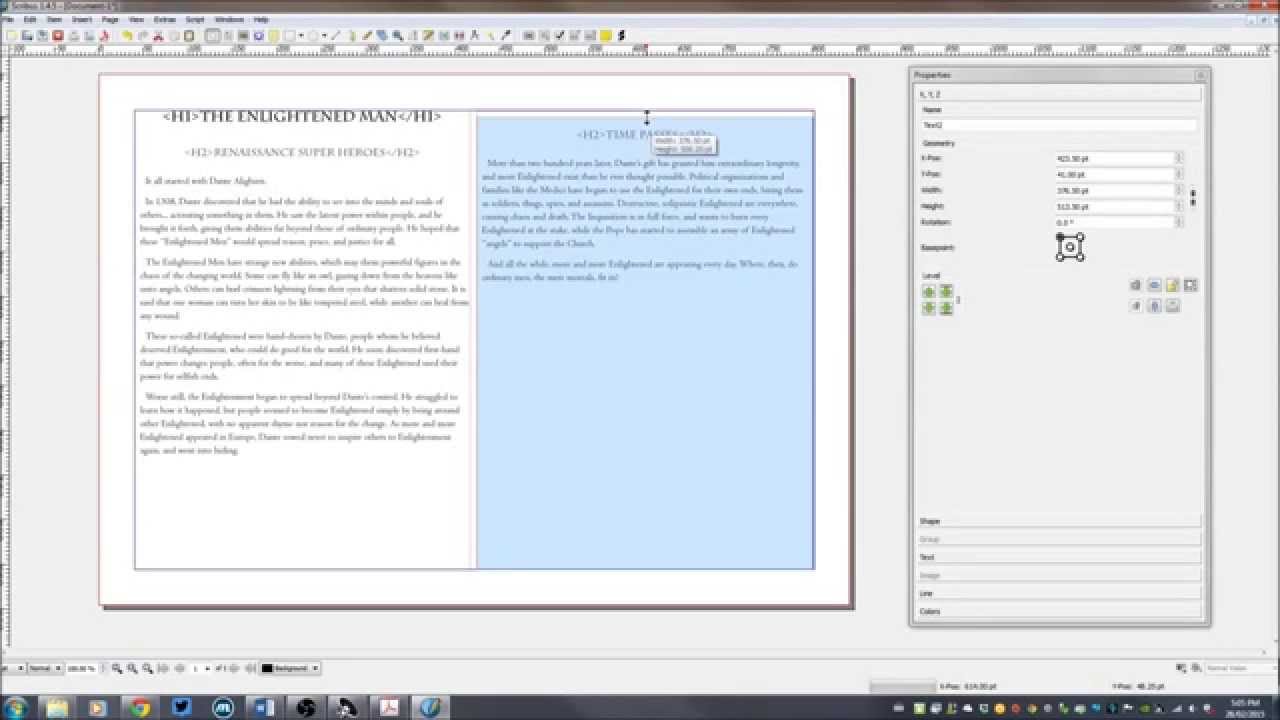
Task: Click the Chrome icon in Windows taskbar
Action: pyautogui.click(x=139, y=707)
